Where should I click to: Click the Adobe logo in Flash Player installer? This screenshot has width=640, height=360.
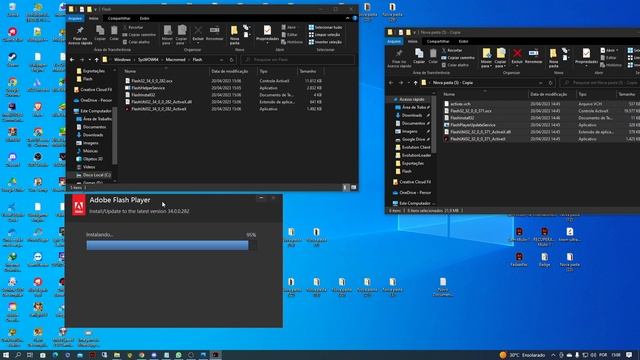pos(79,205)
